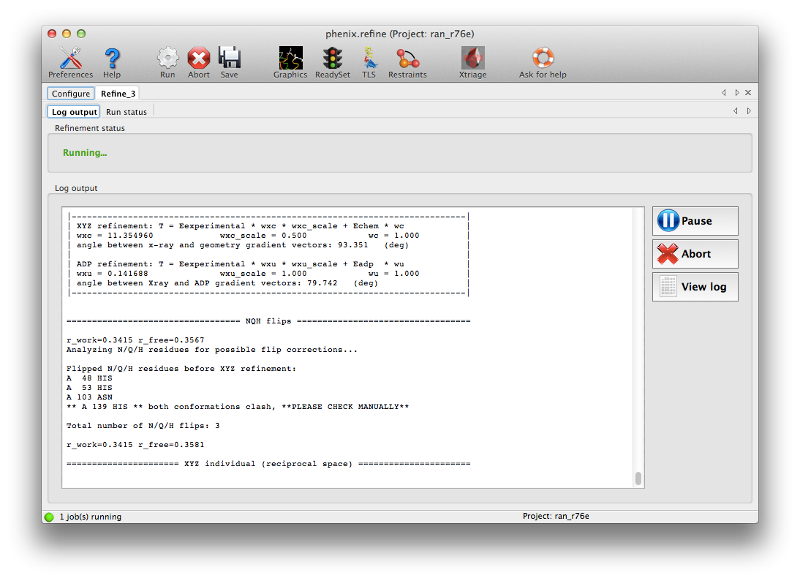The height and width of the screenshot is (581, 800).
Task: Switch to the Configure tab
Action: (x=70, y=92)
